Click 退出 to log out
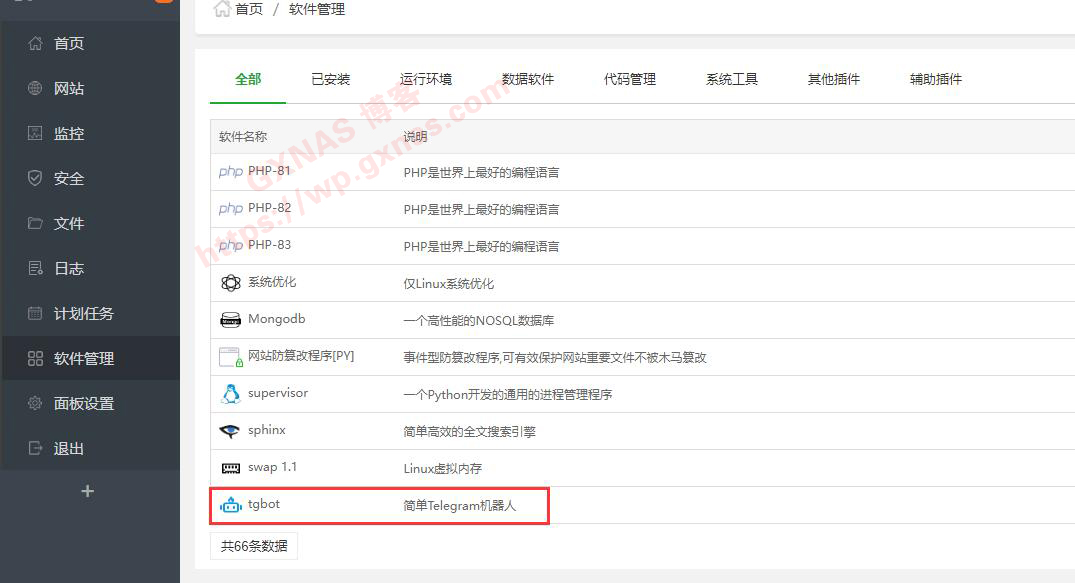Screen dimensions: 1075x583 [69, 449]
